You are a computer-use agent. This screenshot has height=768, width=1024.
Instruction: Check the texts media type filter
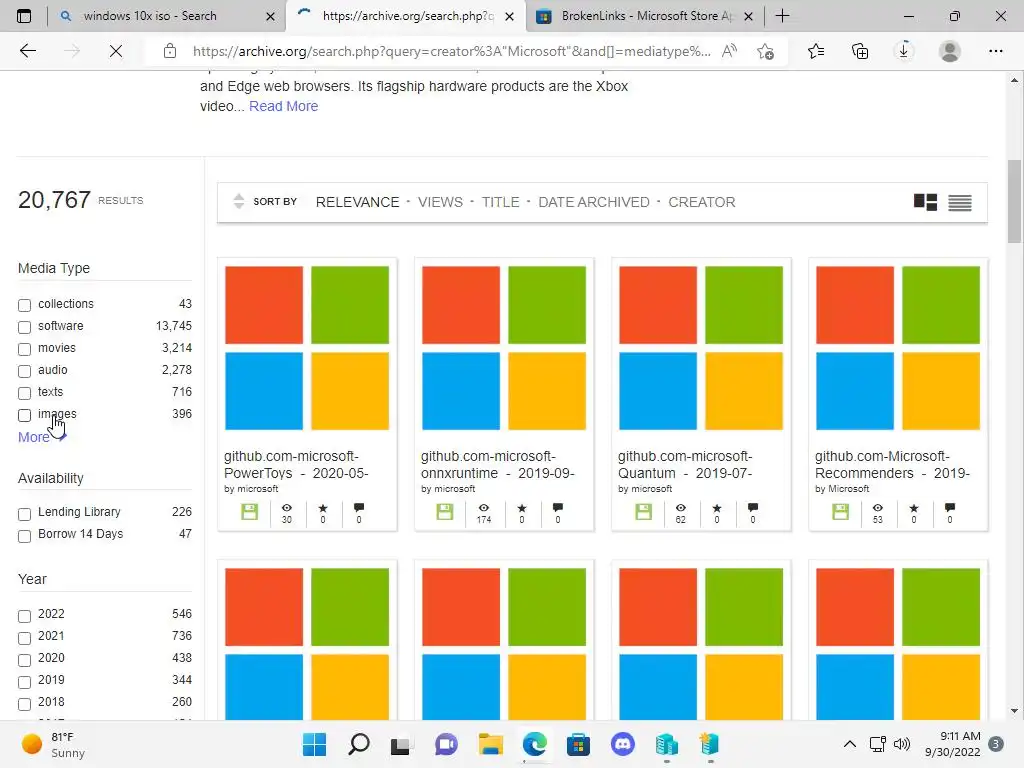click(x=24, y=393)
